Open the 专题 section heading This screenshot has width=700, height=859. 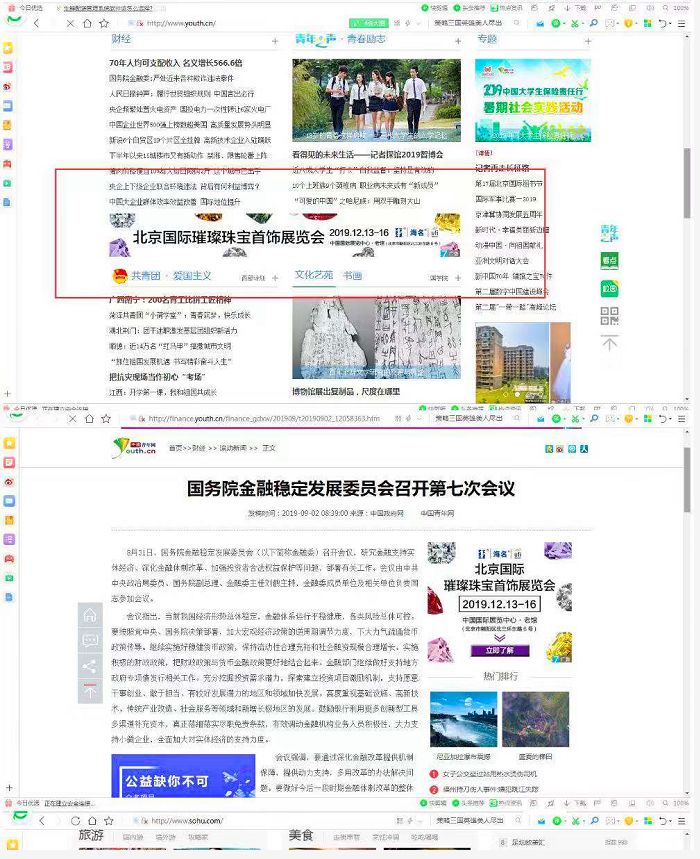point(487,39)
